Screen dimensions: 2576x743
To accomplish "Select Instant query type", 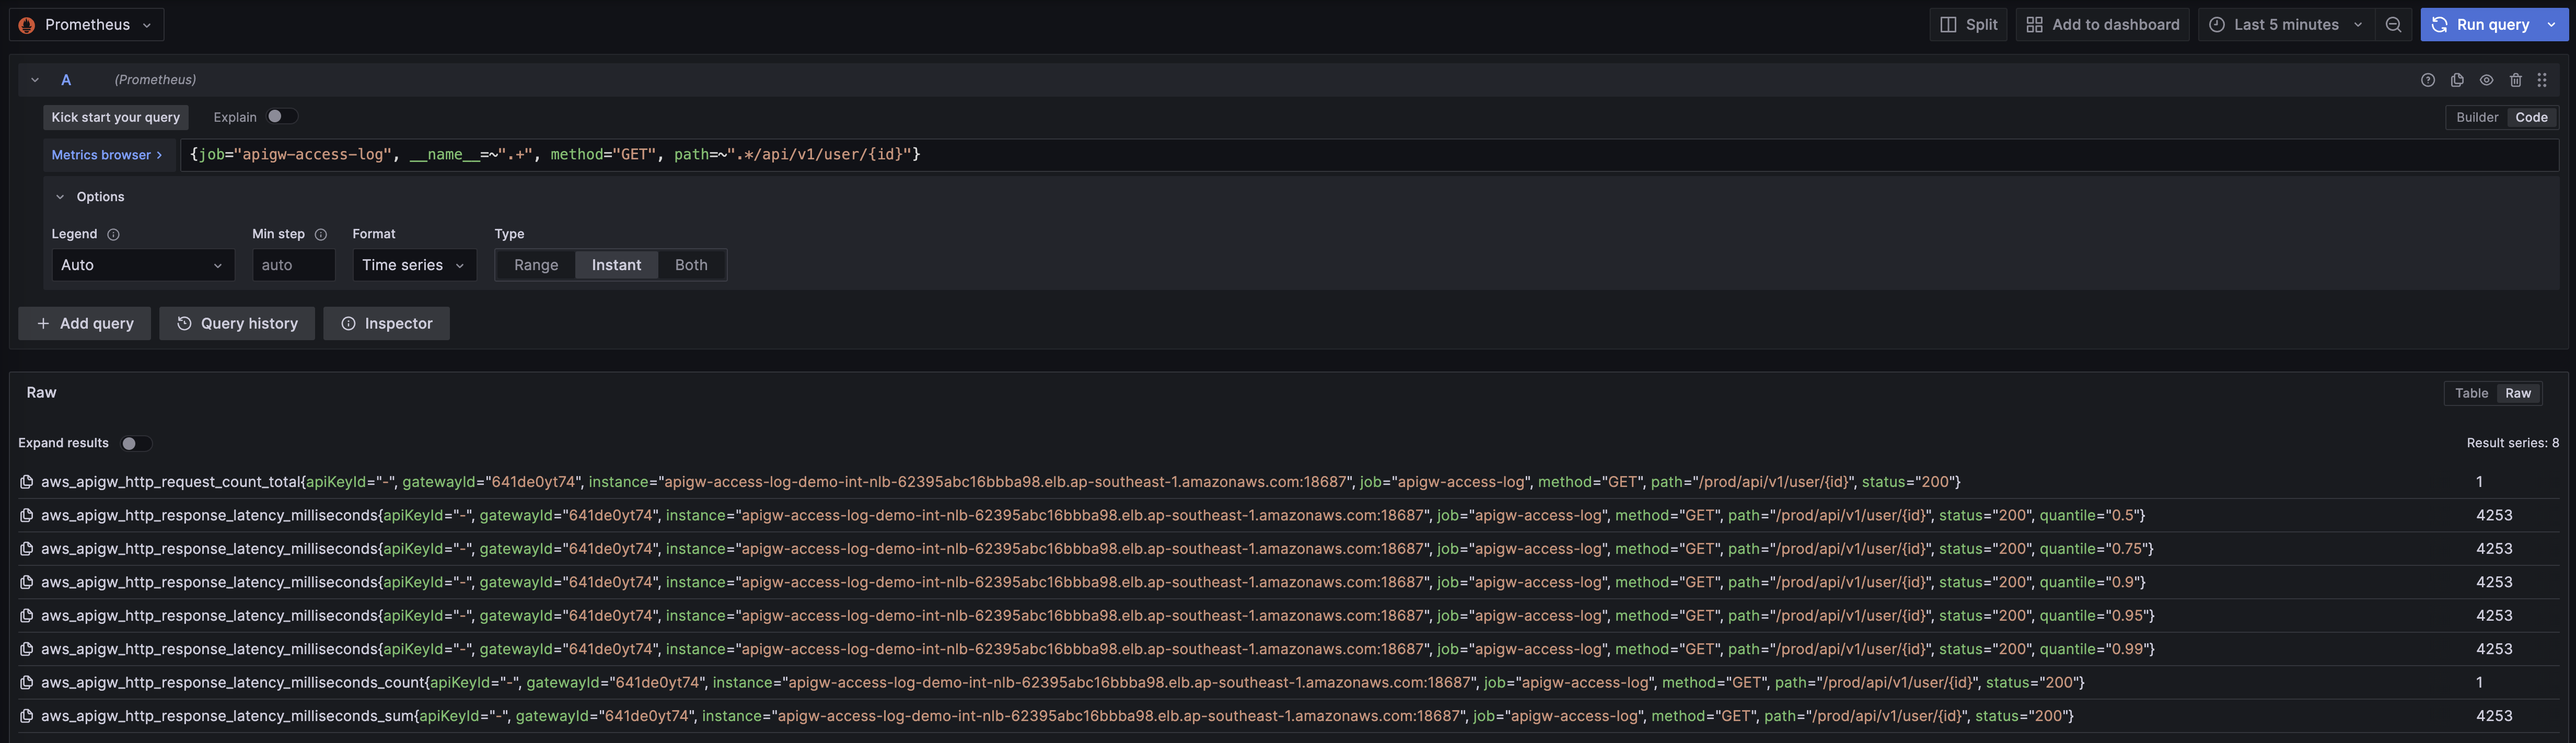I will 616,265.
